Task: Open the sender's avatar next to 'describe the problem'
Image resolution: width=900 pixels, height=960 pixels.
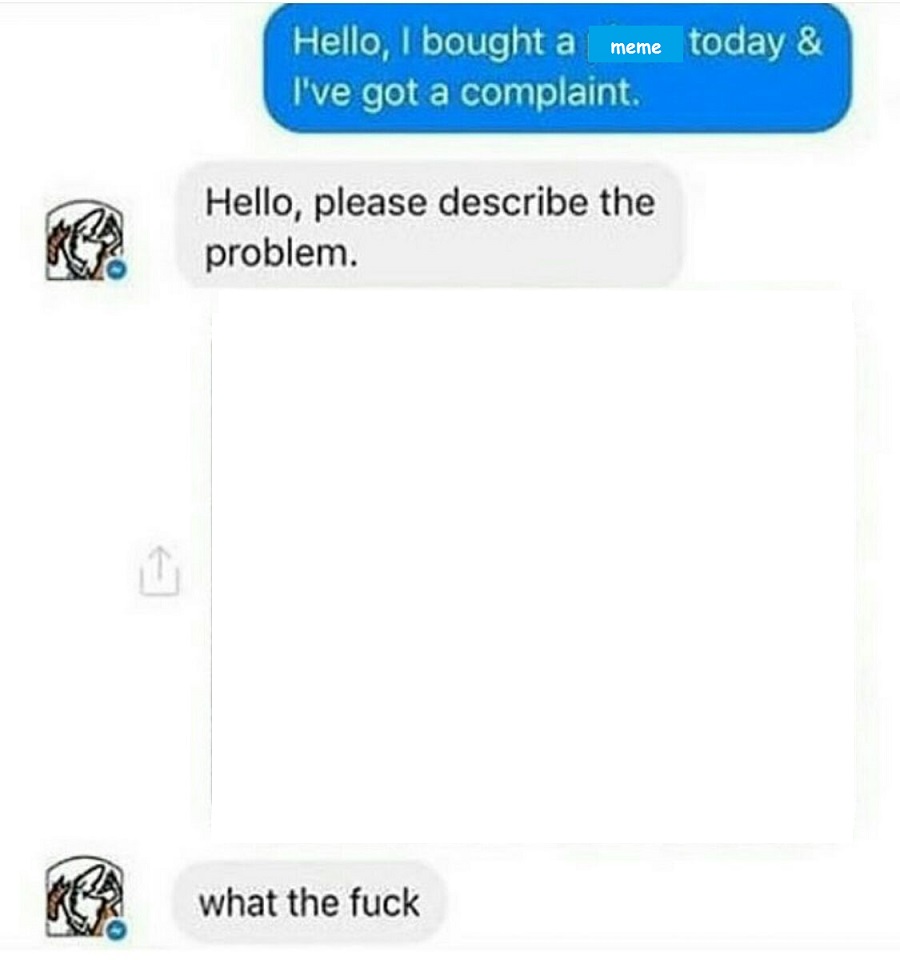Action: (x=85, y=242)
